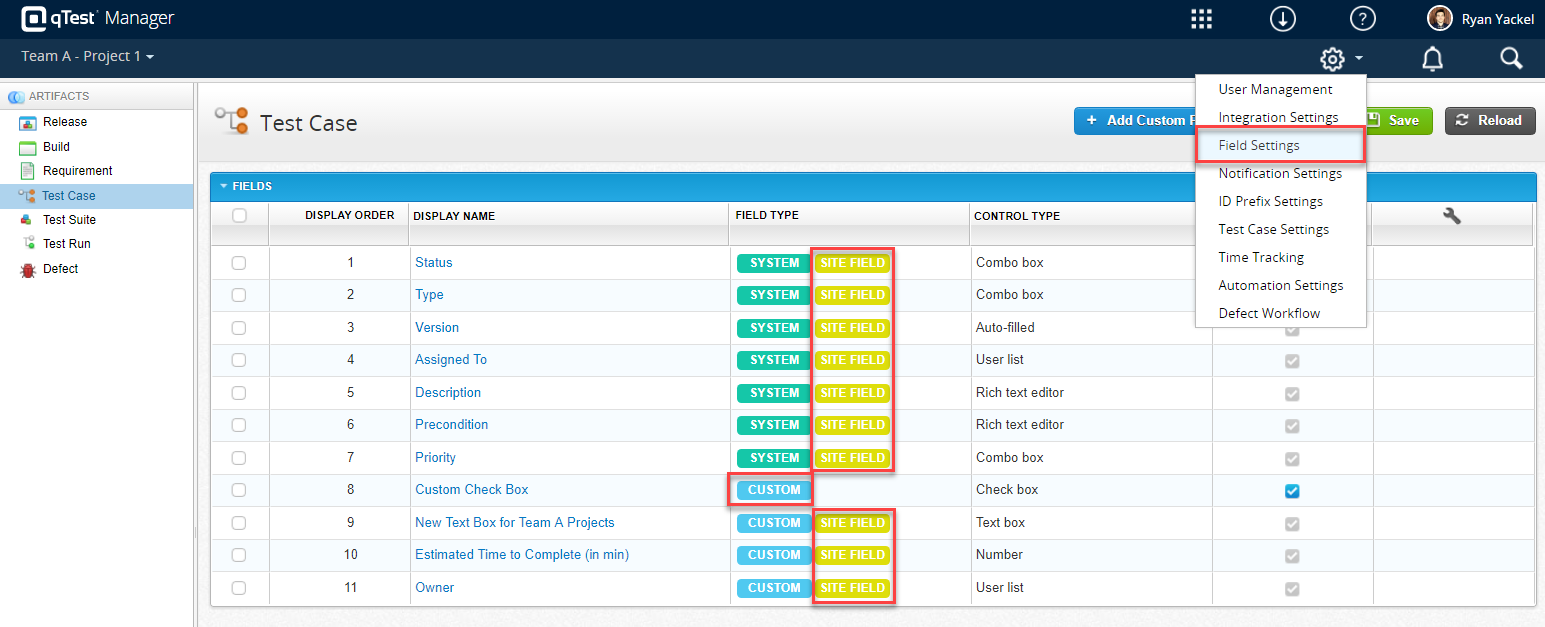
Task: Open the nine-dot apps grid icon
Action: pos(1201,19)
